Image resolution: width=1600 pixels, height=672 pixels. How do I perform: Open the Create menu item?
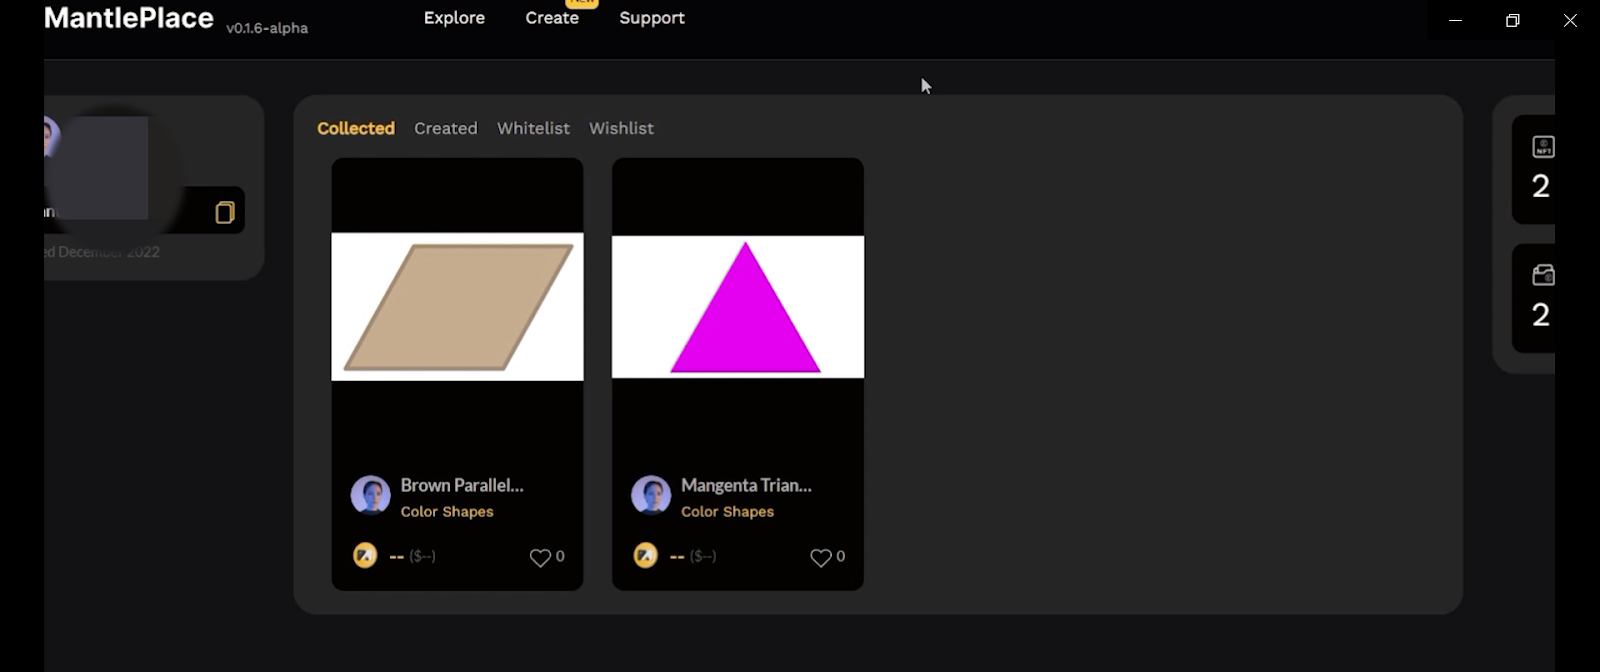coord(552,18)
